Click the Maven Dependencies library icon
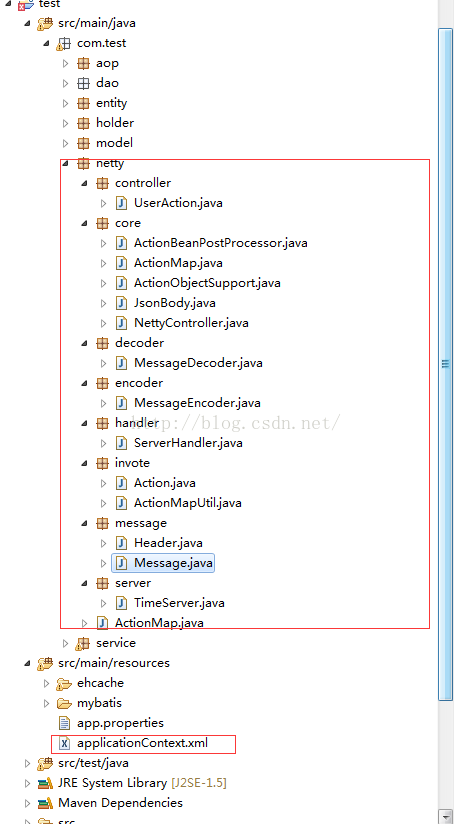 pyautogui.click(x=45, y=803)
